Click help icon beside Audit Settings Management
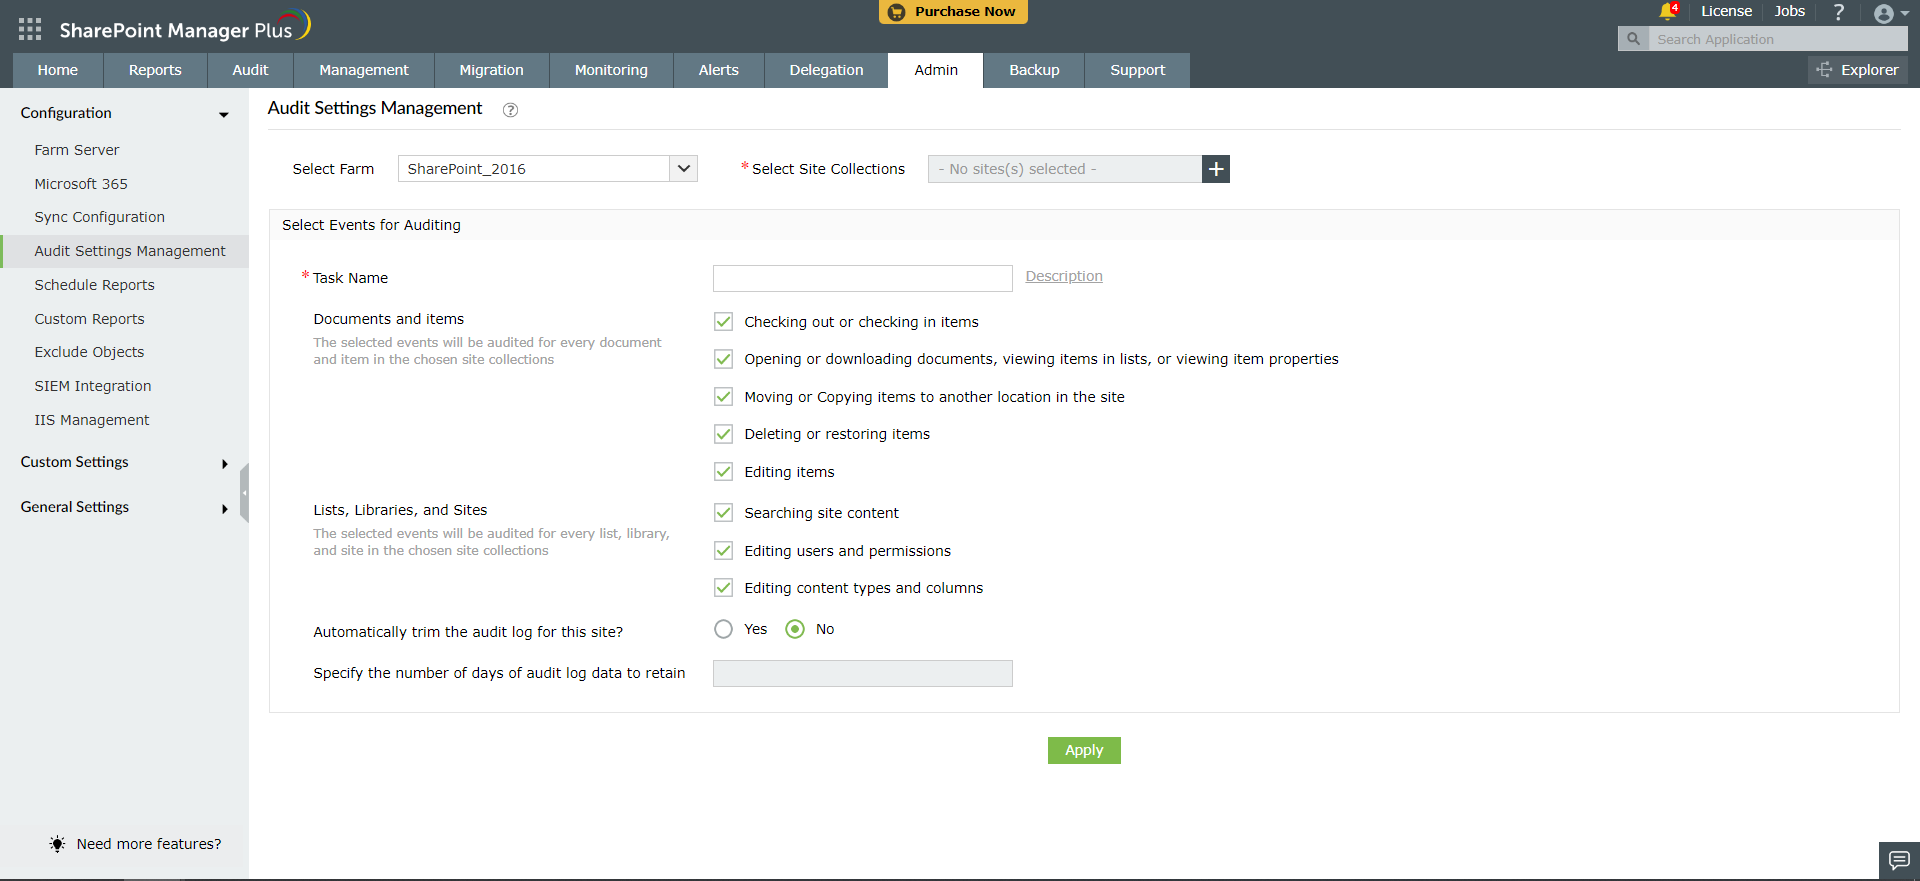1920x881 pixels. pos(510,110)
